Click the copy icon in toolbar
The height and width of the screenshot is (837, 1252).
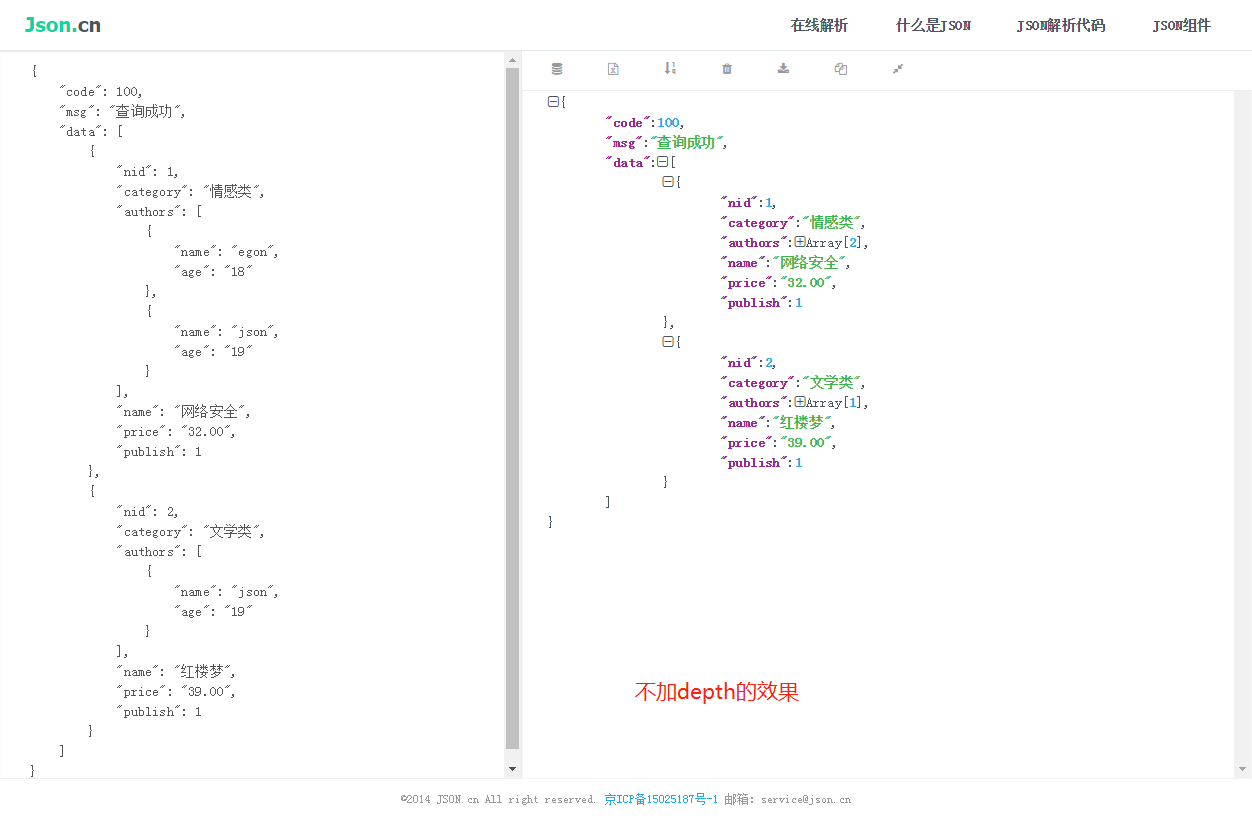click(x=841, y=69)
